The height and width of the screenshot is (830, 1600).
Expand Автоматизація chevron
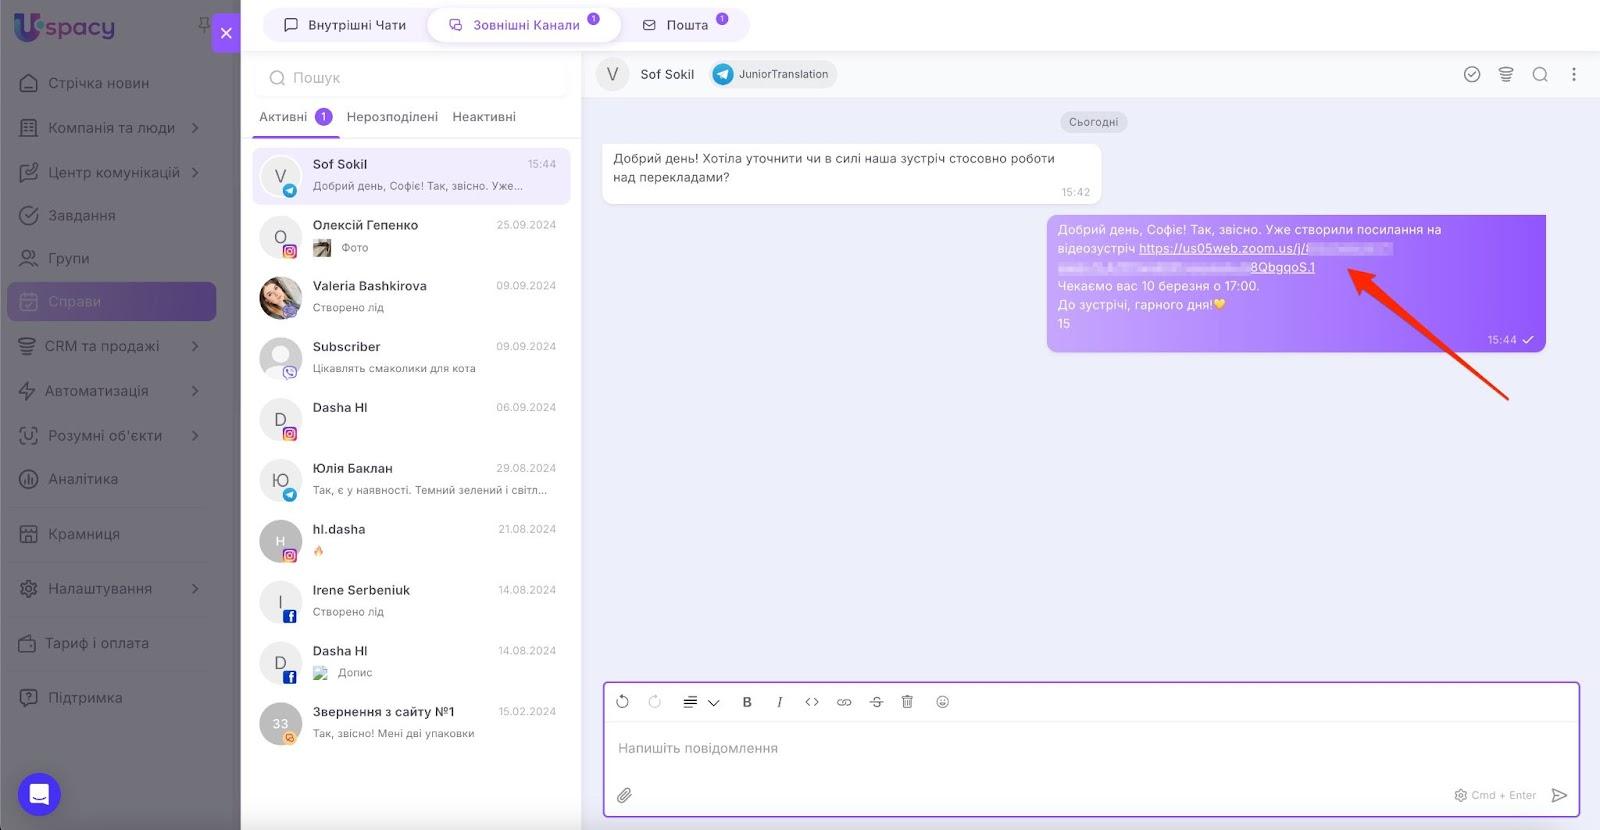195,391
